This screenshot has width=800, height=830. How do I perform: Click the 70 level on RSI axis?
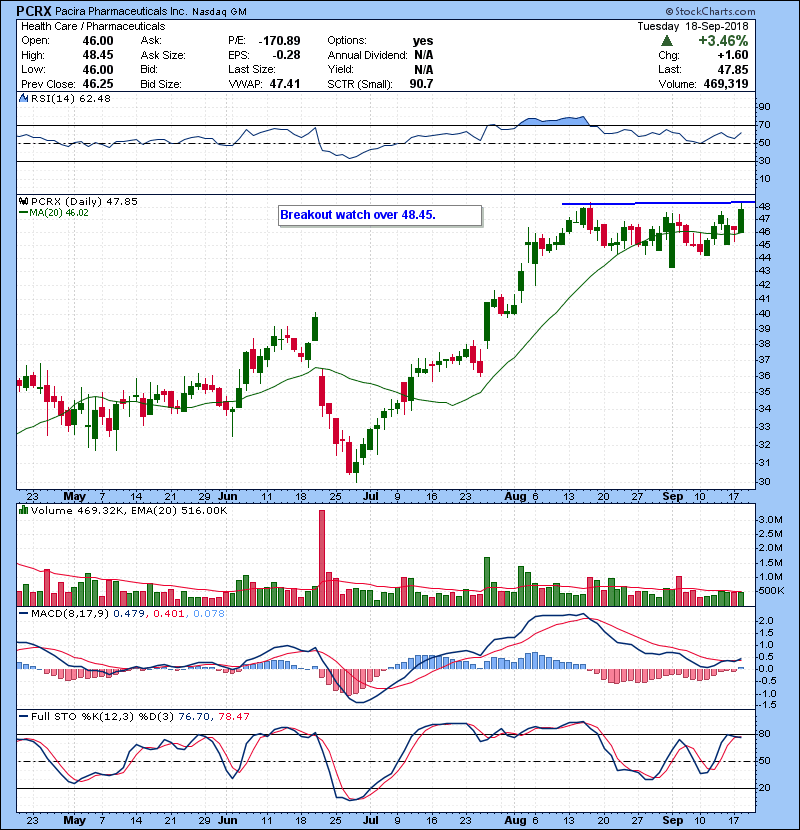tap(764, 125)
